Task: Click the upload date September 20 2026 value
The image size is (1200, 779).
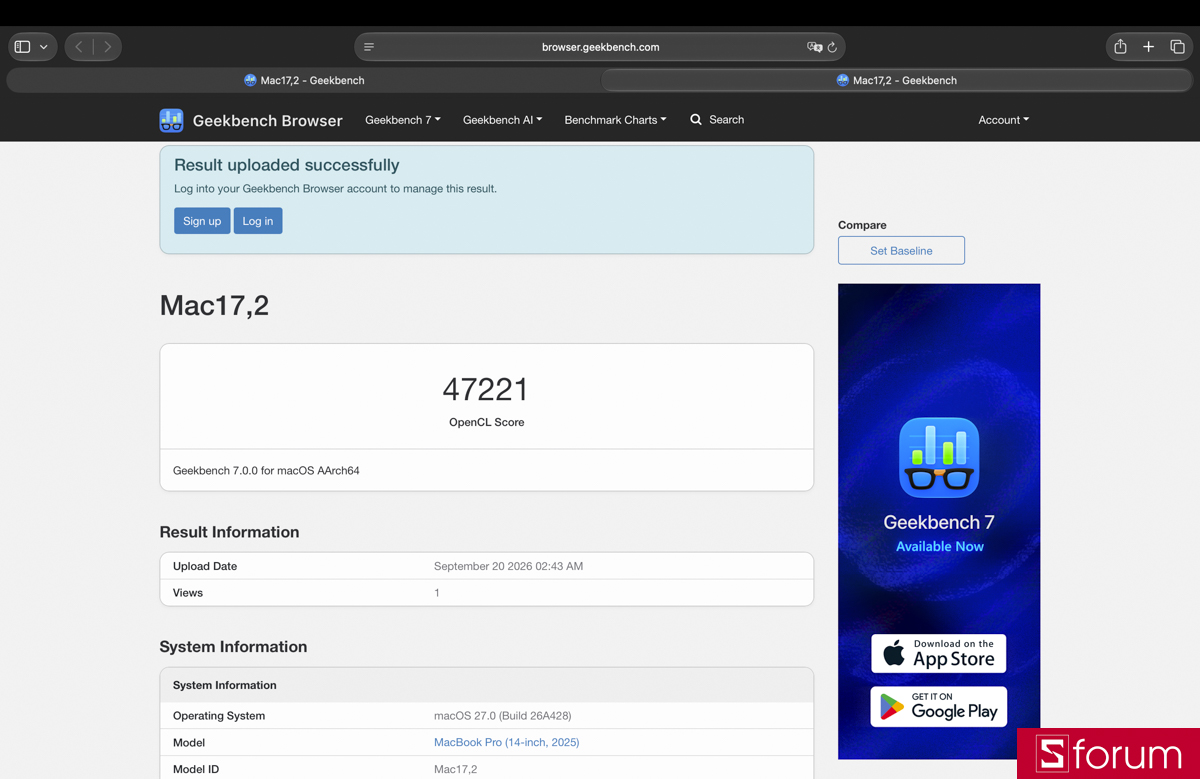Action: [508, 566]
